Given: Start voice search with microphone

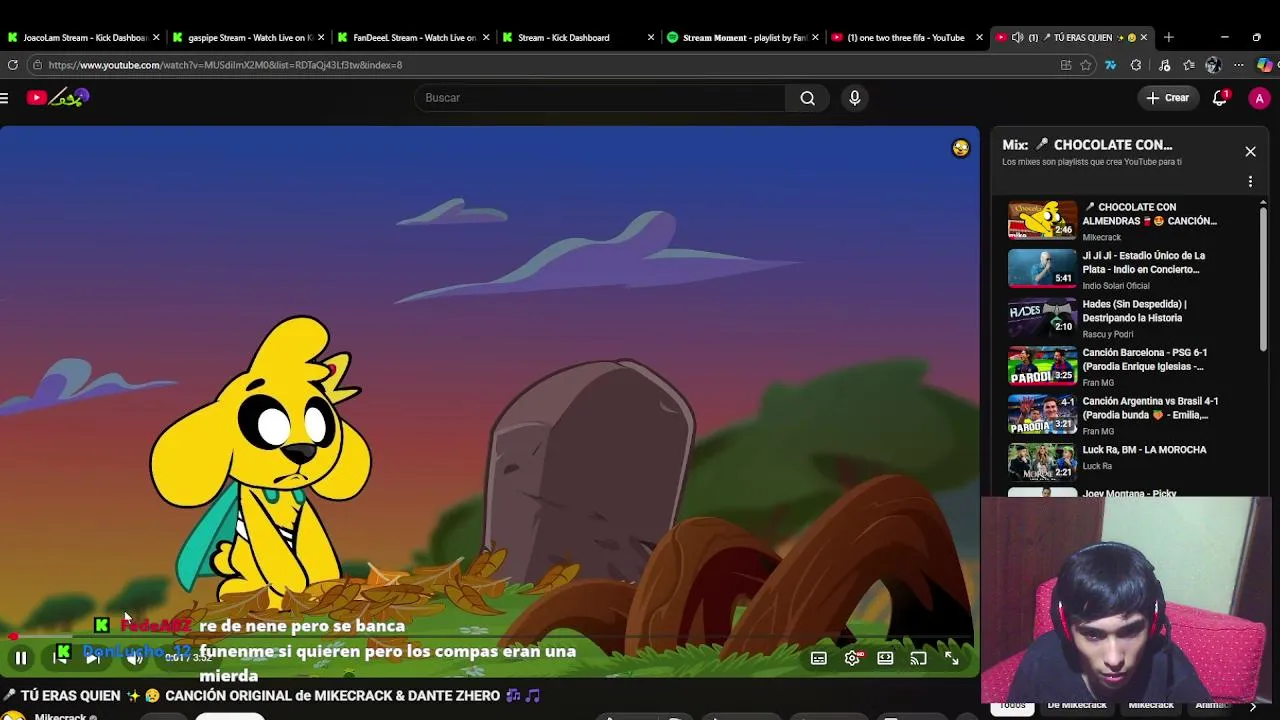Looking at the screenshot, I should 854,97.
